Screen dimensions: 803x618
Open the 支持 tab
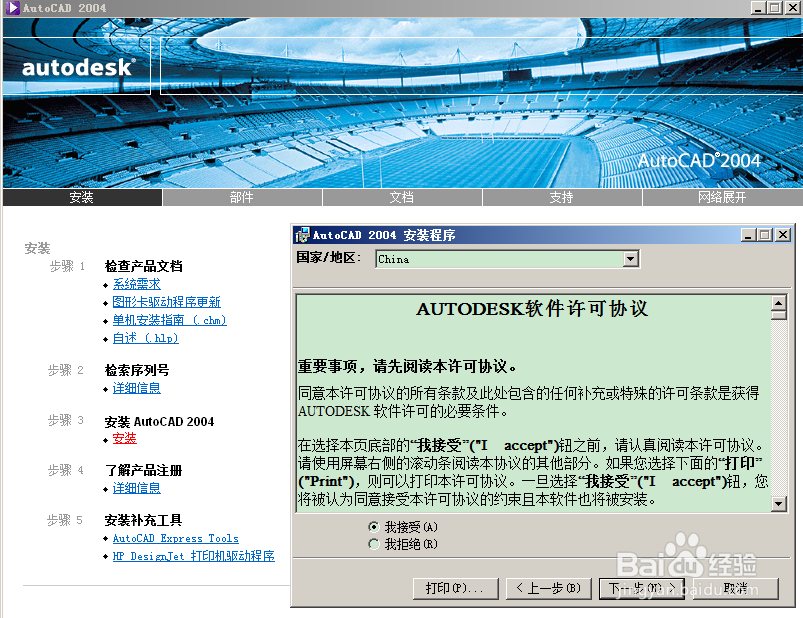point(562,197)
